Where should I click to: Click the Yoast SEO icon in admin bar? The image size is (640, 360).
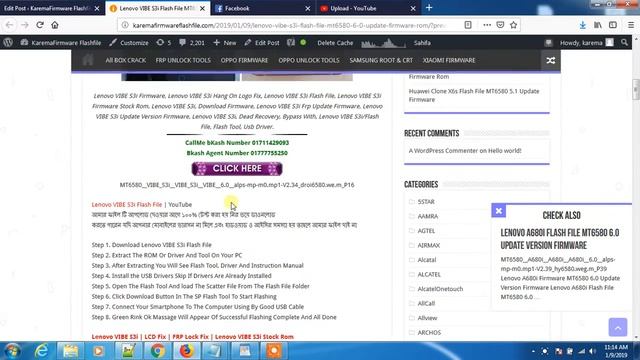pos(291,42)
